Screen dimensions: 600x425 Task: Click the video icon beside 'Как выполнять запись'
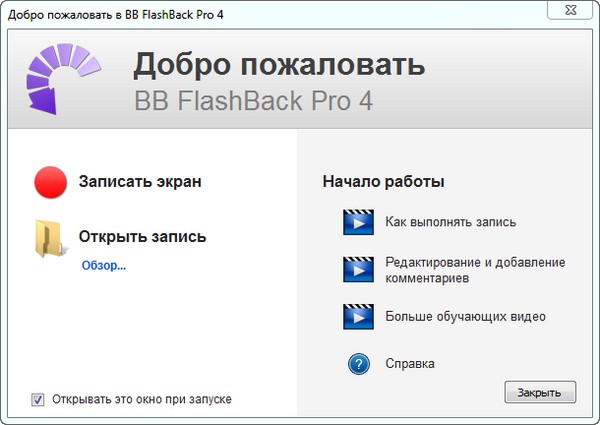point(358,222)
